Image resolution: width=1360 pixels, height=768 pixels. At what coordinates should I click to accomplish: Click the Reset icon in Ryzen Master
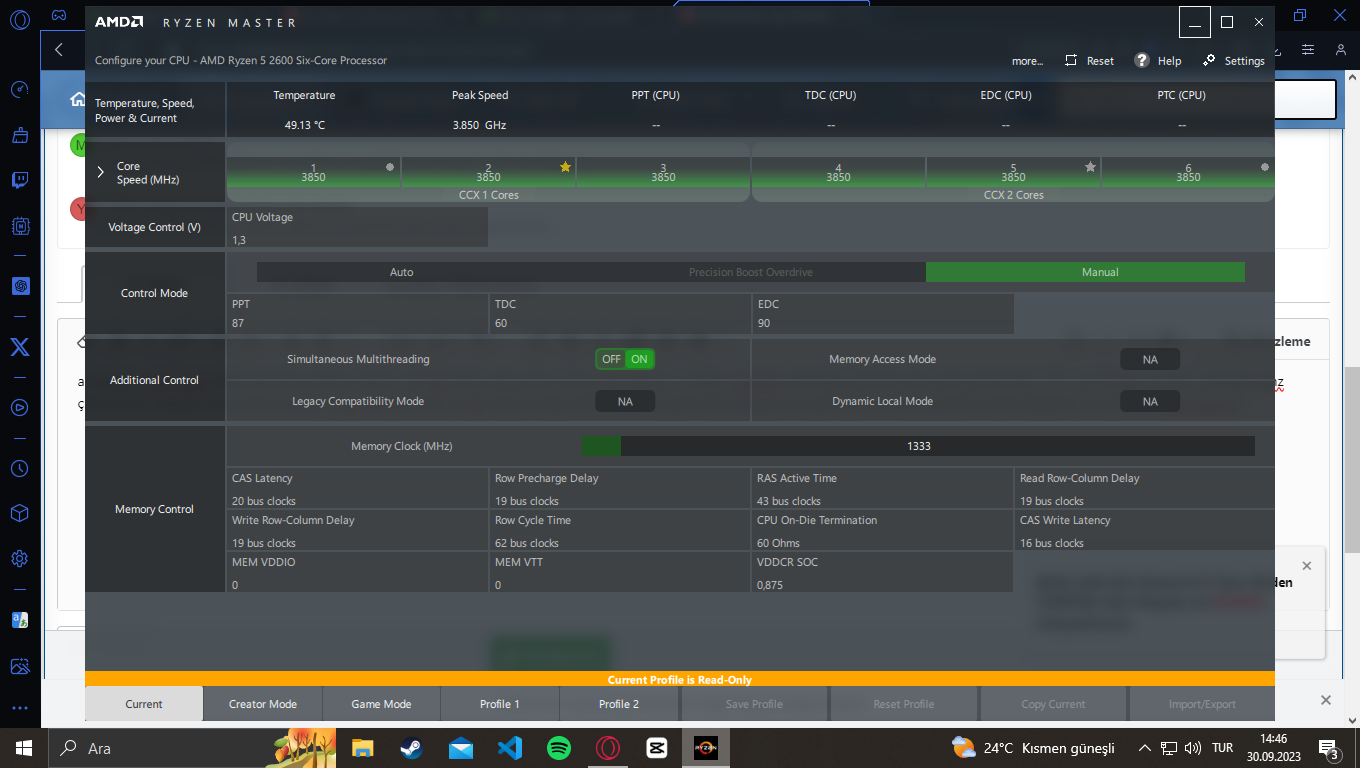point(1071,61)
